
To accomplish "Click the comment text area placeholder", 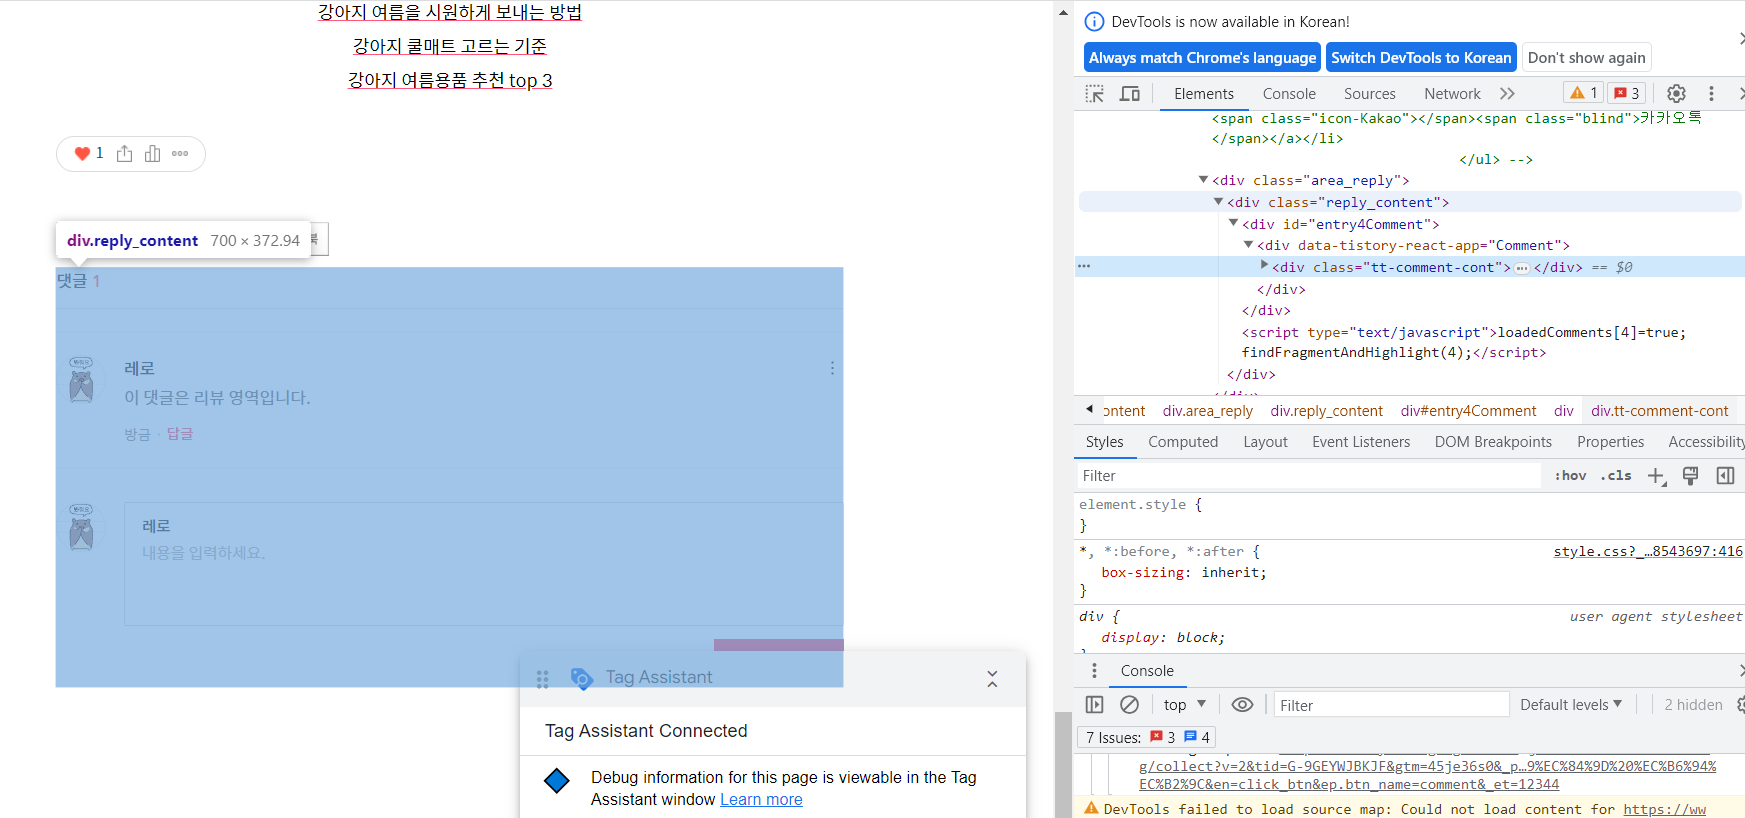I will 204,553.
